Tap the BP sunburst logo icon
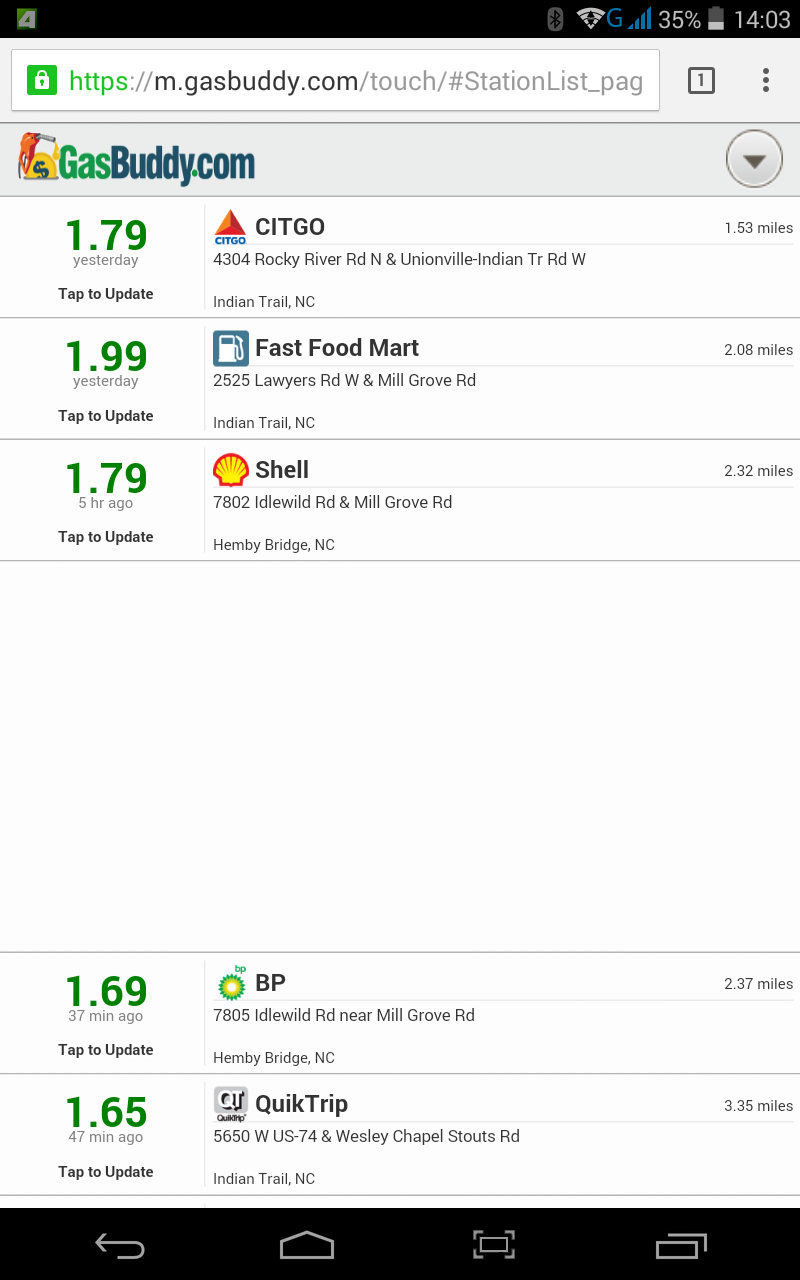This screenshot has height=1280, width=800. click(x=230, y=983)
